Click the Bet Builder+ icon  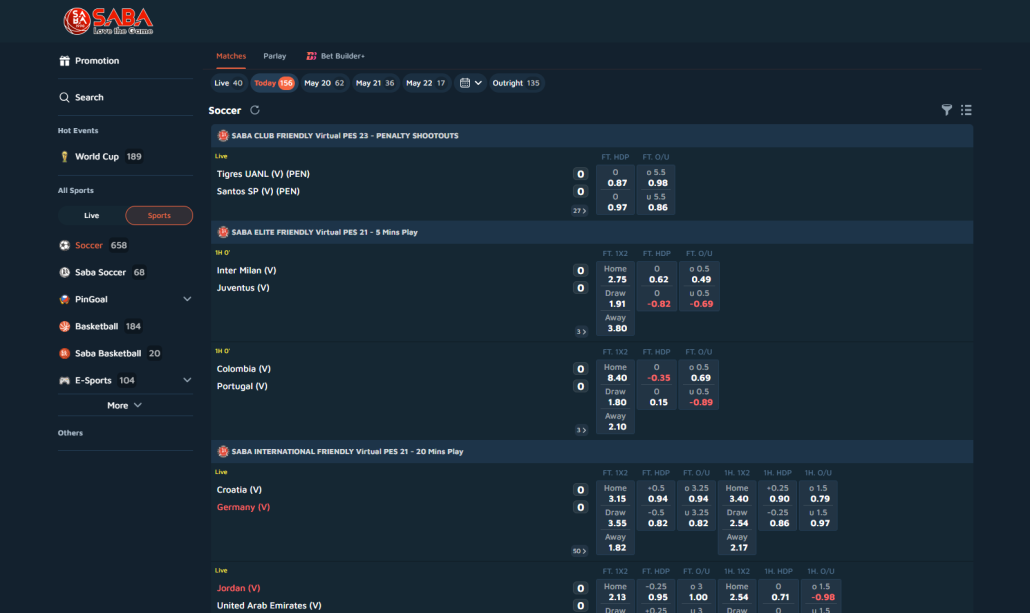311,56
